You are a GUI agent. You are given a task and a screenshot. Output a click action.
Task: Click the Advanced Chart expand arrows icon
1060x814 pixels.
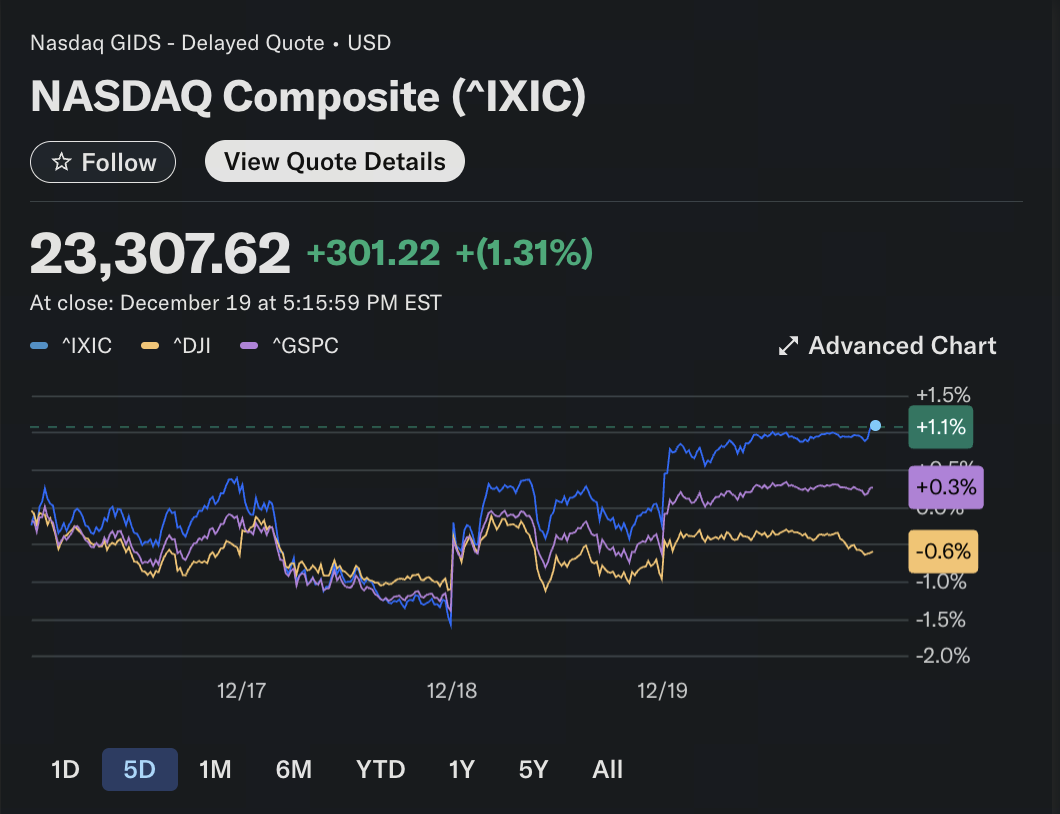788,346
